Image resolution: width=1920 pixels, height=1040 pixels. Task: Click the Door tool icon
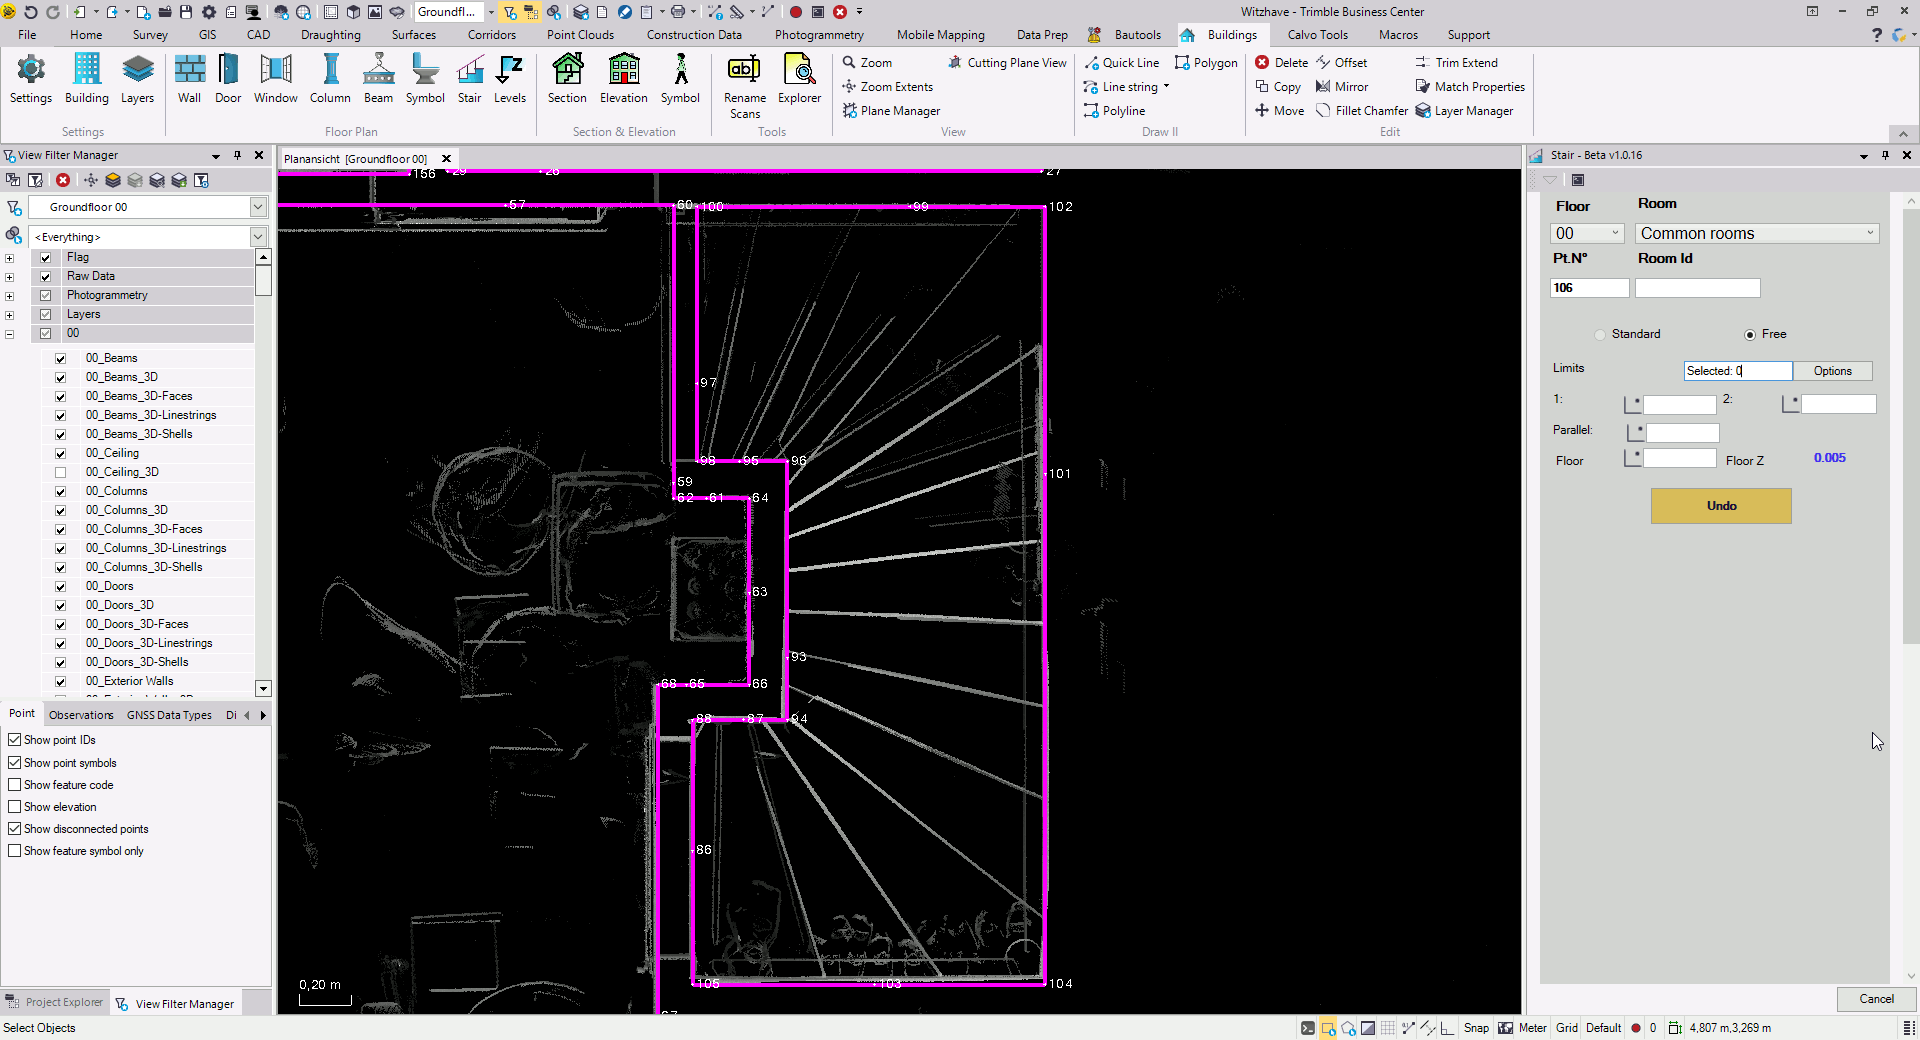pos(228,79)
